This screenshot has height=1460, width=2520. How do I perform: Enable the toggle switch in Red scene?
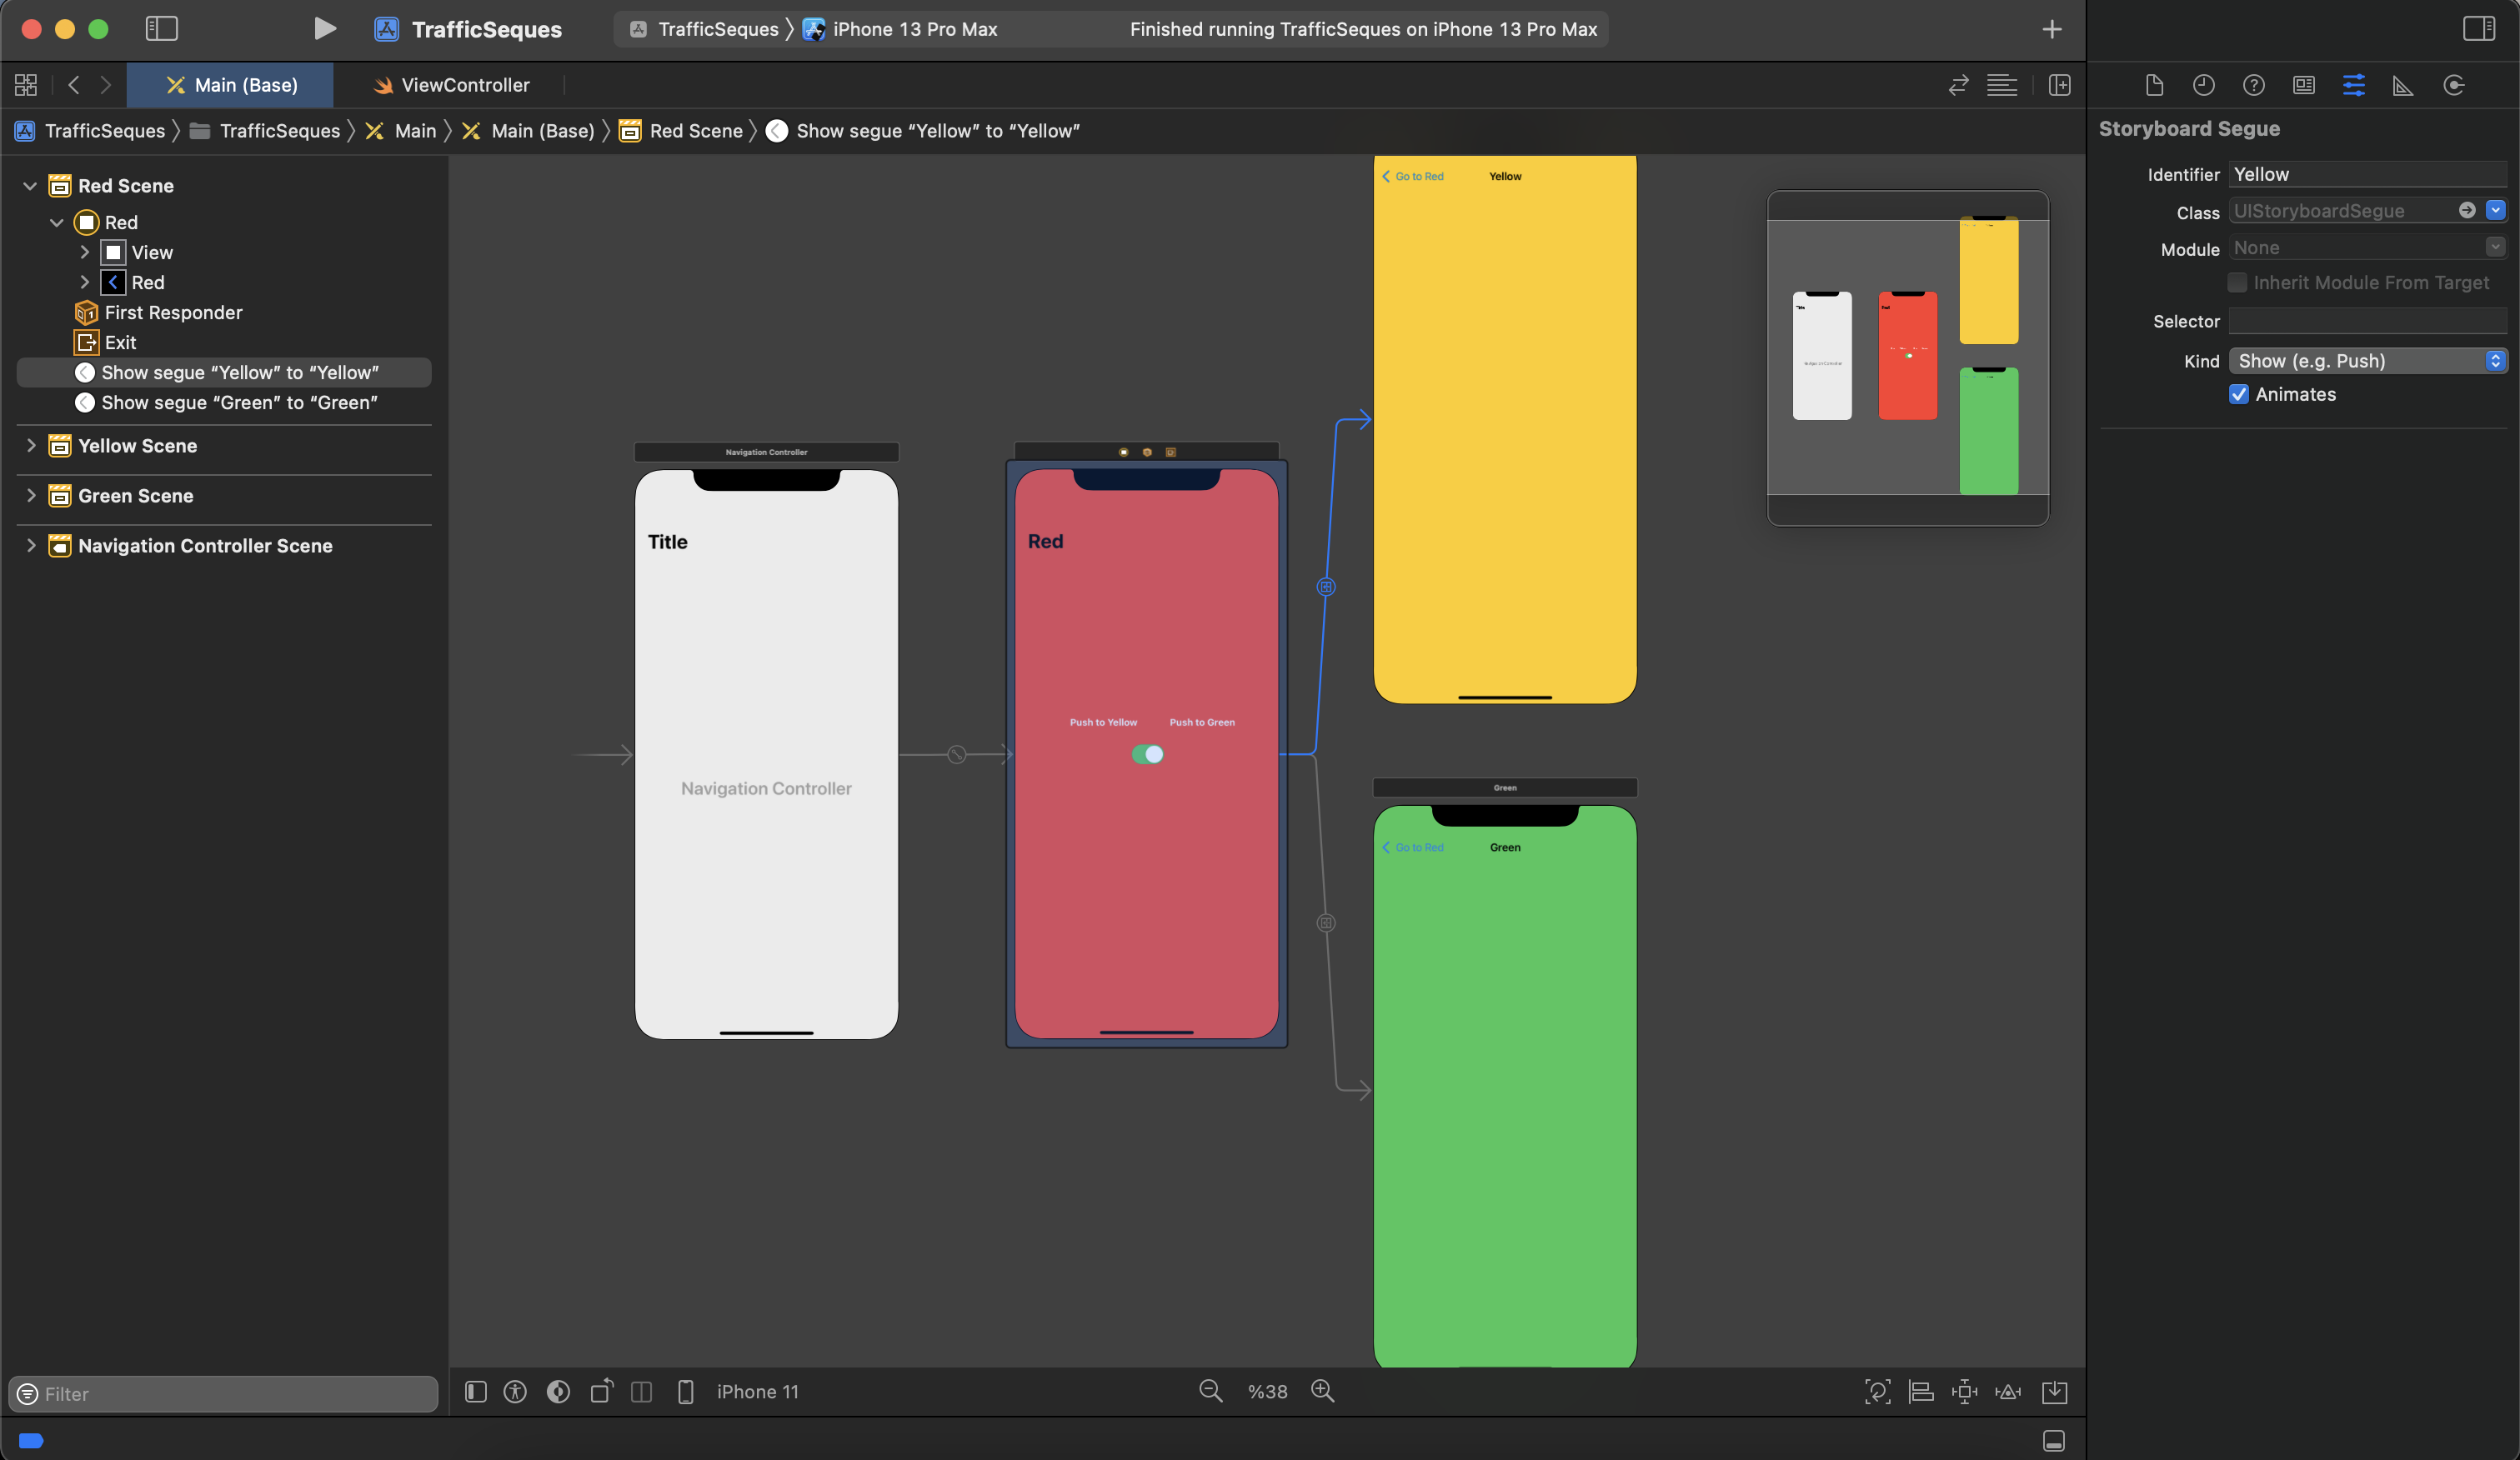click(1147, 752)
